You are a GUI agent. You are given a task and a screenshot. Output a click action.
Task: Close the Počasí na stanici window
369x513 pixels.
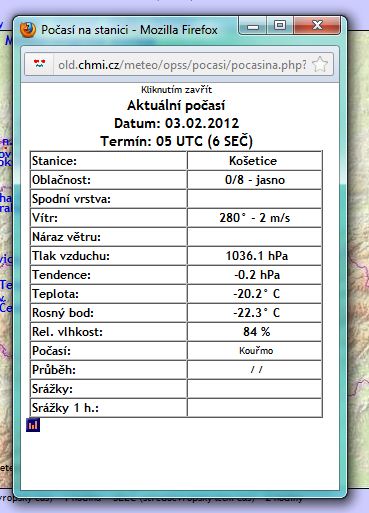317,26
